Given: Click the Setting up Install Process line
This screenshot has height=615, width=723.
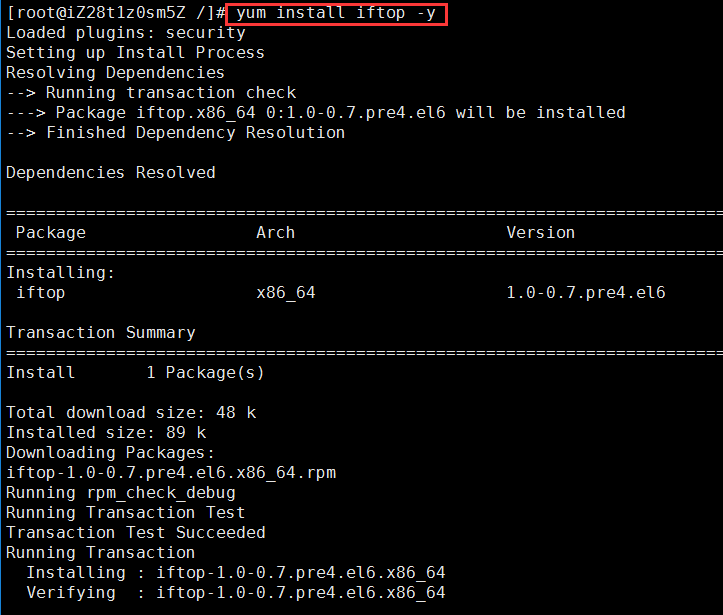Looking at the screenshot, I should click(135, 53).
